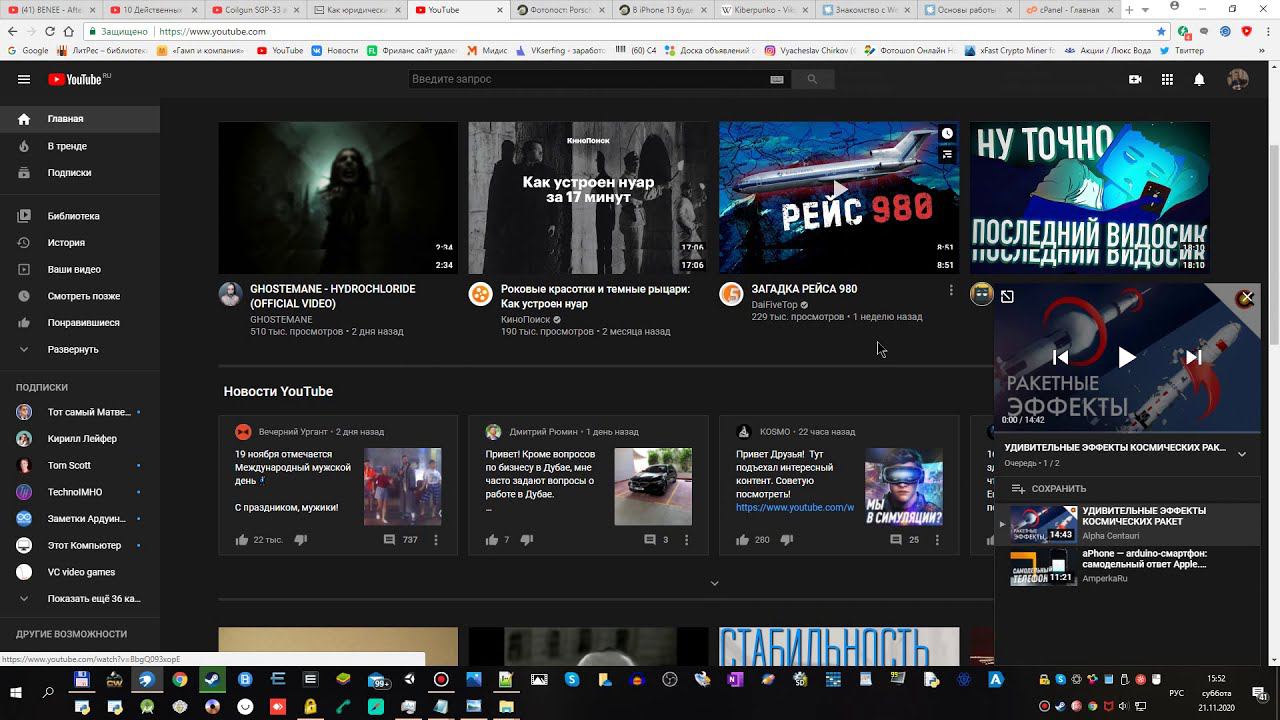Switch to the Kiberpunko browser tab
Screen dimensions: 1280x720
click(765, 10)
